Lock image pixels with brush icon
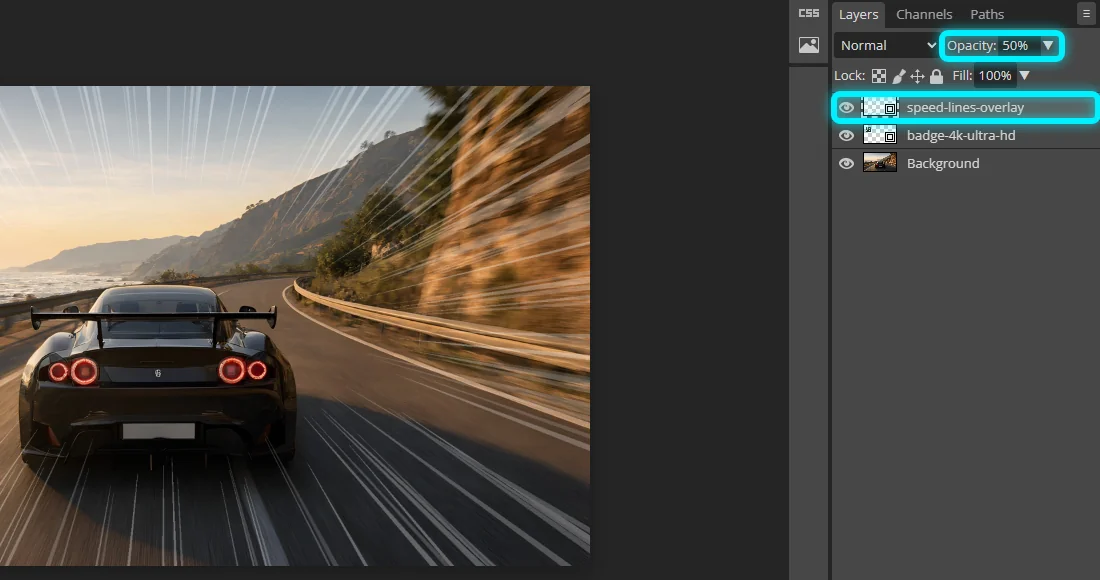The width and height of the screenshot is (1100, 580). coord(898,76)
